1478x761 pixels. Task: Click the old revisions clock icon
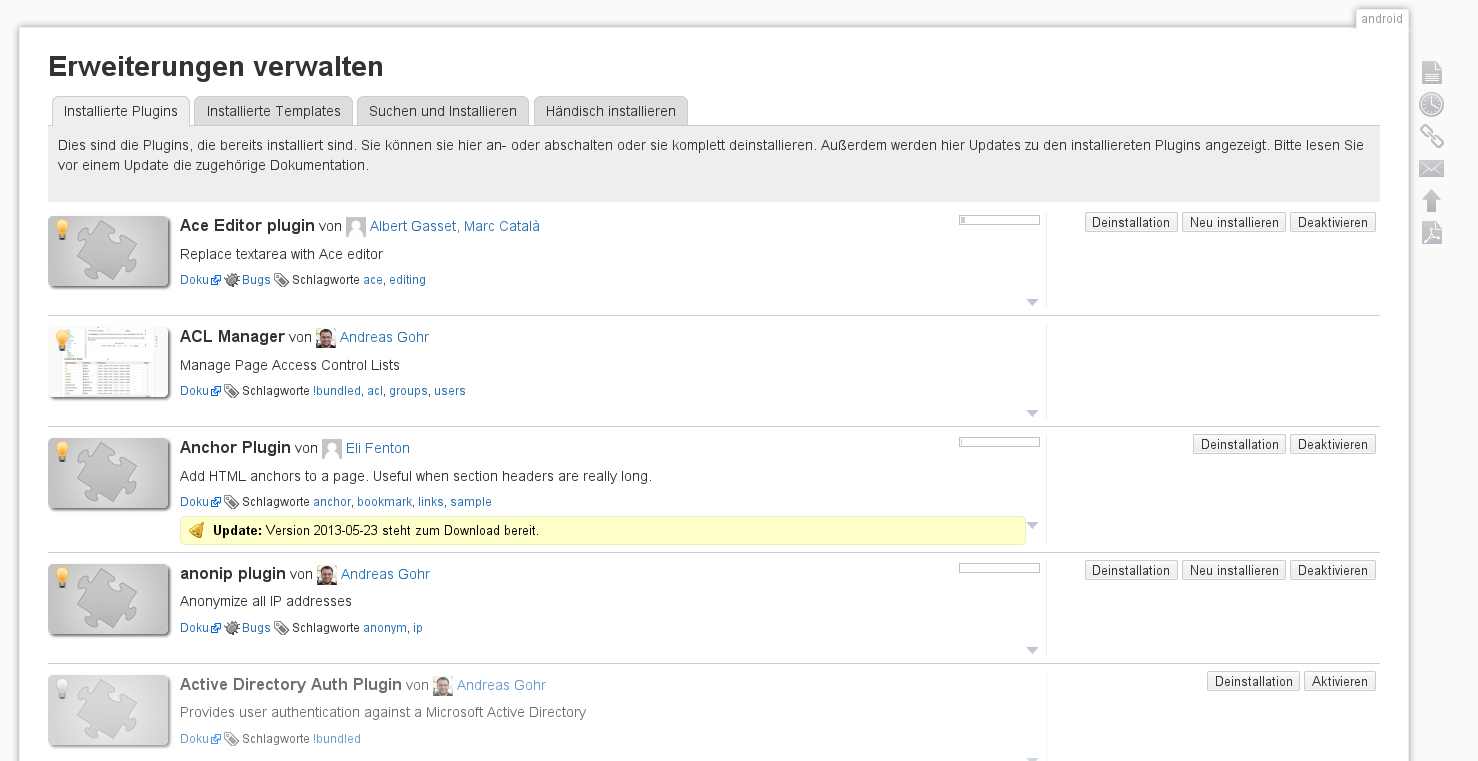pyautogui.click(x=1431, y=104)
